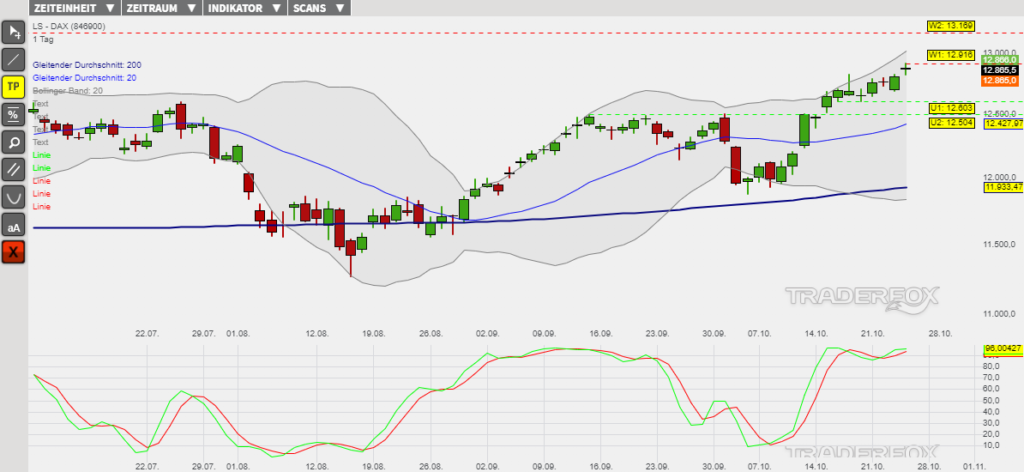The height and width of the screenshot is (472, 1024).
Task: Click the 11.500,0 price axis label
Action: pos(999,245)
